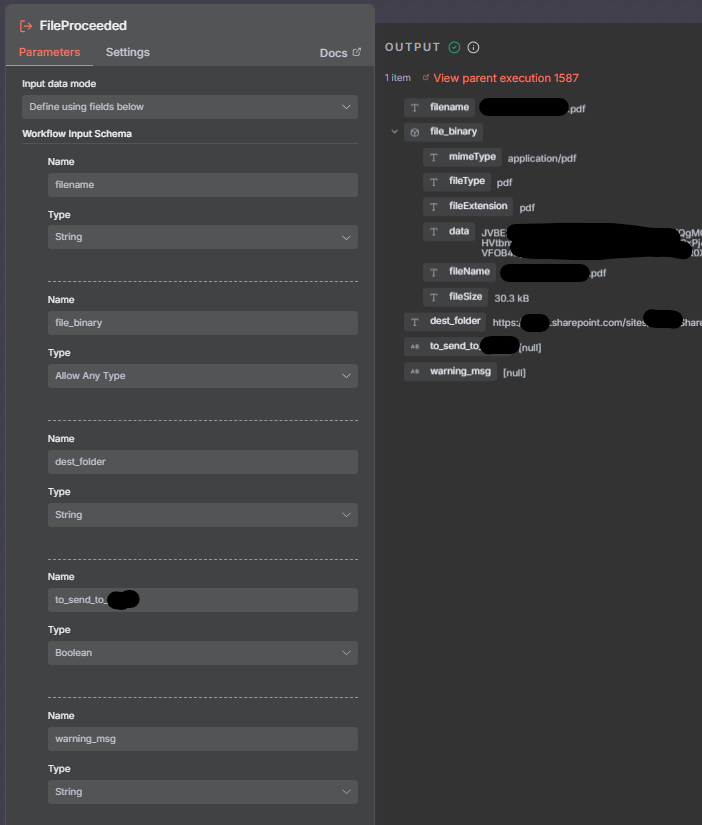This screenshot has width=702, height=825.
Task: Click the dest_folder Name input field
Action: point(202,462)
